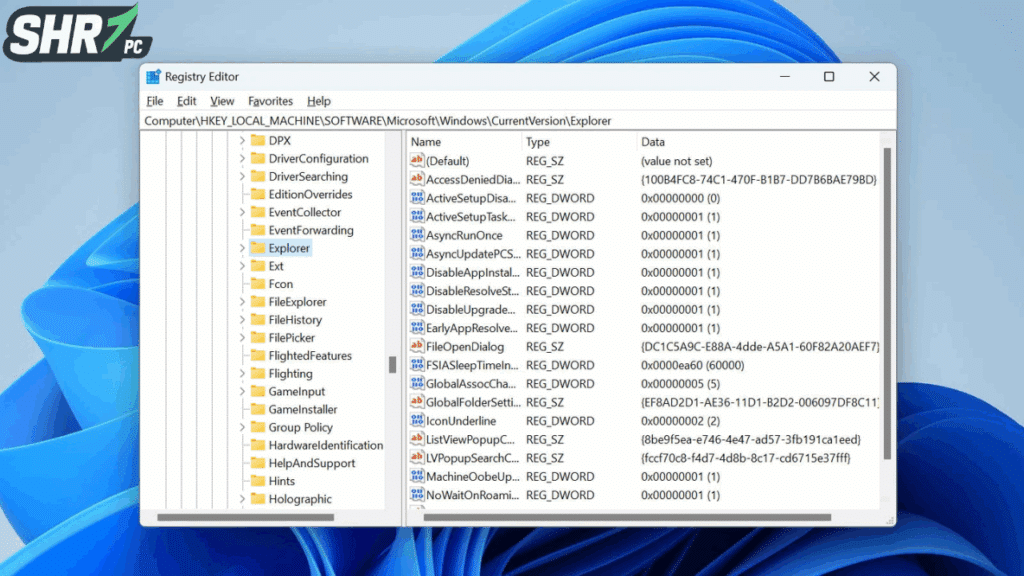Click the NoWaitOnRoami... DWORD icon
The width and height of the screenshot is (1024, 576).
[417, 495]
